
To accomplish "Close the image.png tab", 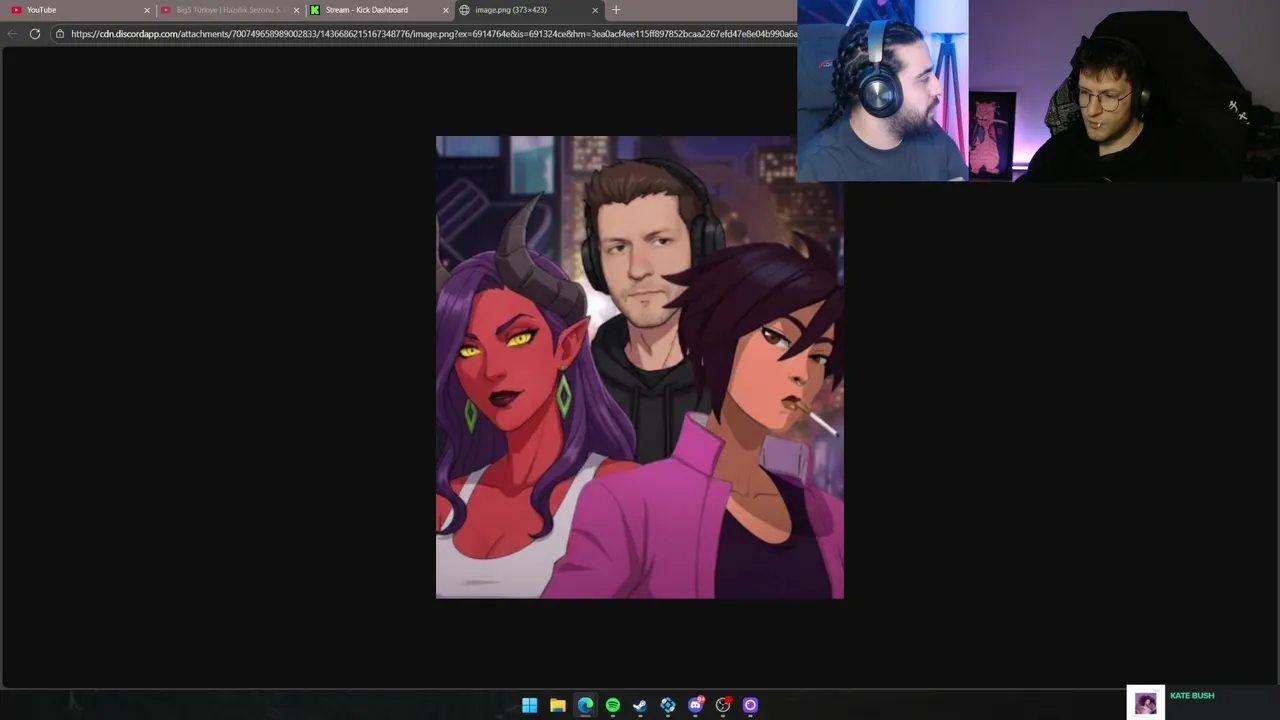I will (x=595, y=10).
